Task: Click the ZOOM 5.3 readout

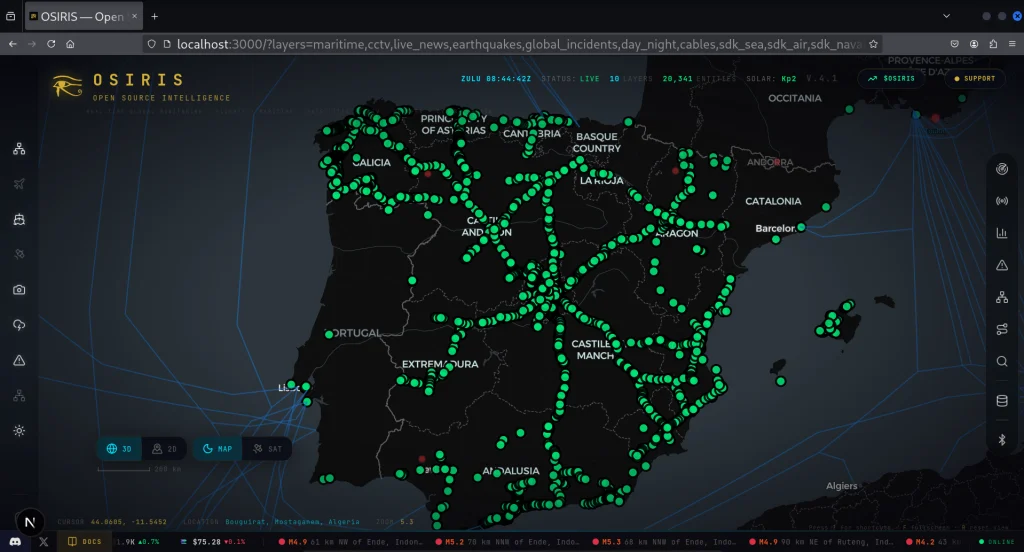Action: [x=394, y=522]
